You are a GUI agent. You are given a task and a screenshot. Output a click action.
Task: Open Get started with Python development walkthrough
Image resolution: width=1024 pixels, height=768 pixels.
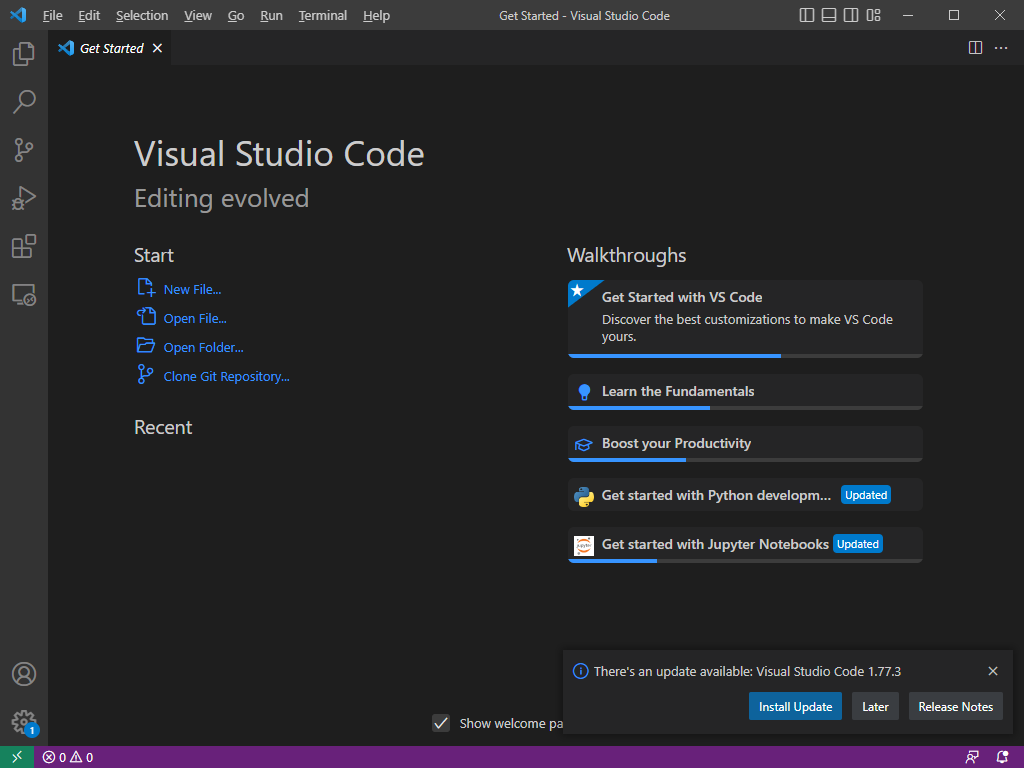[x=745, y=495]
